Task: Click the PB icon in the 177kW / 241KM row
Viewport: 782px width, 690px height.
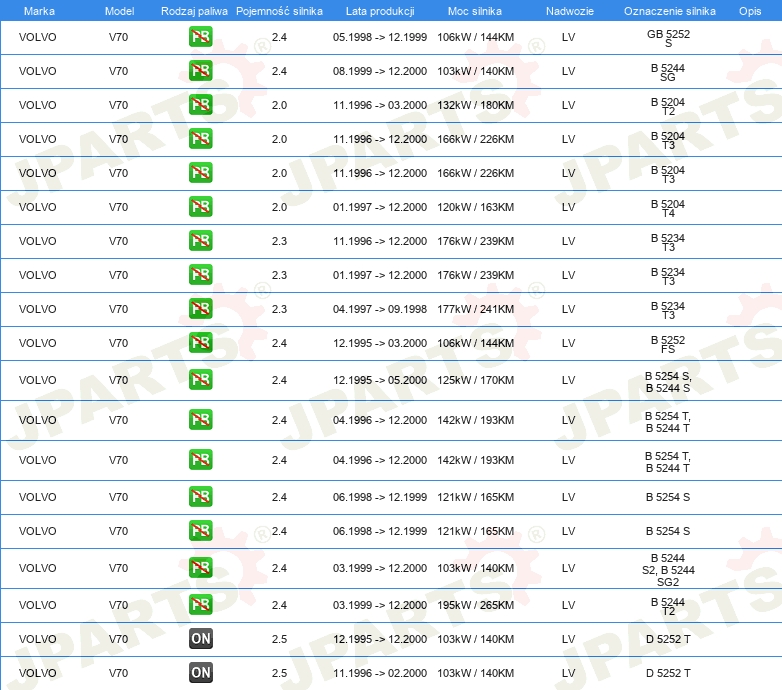Action: [201, 309]
